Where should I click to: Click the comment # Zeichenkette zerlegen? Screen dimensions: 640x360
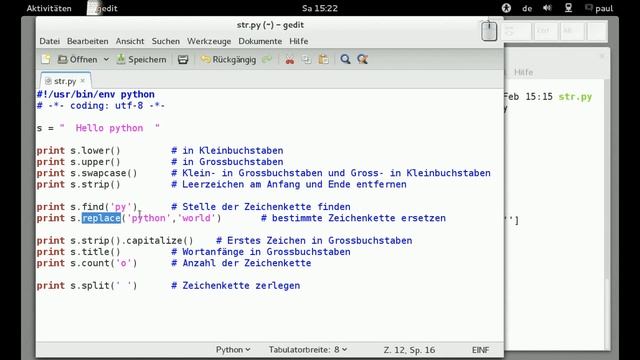click(236, 286)
